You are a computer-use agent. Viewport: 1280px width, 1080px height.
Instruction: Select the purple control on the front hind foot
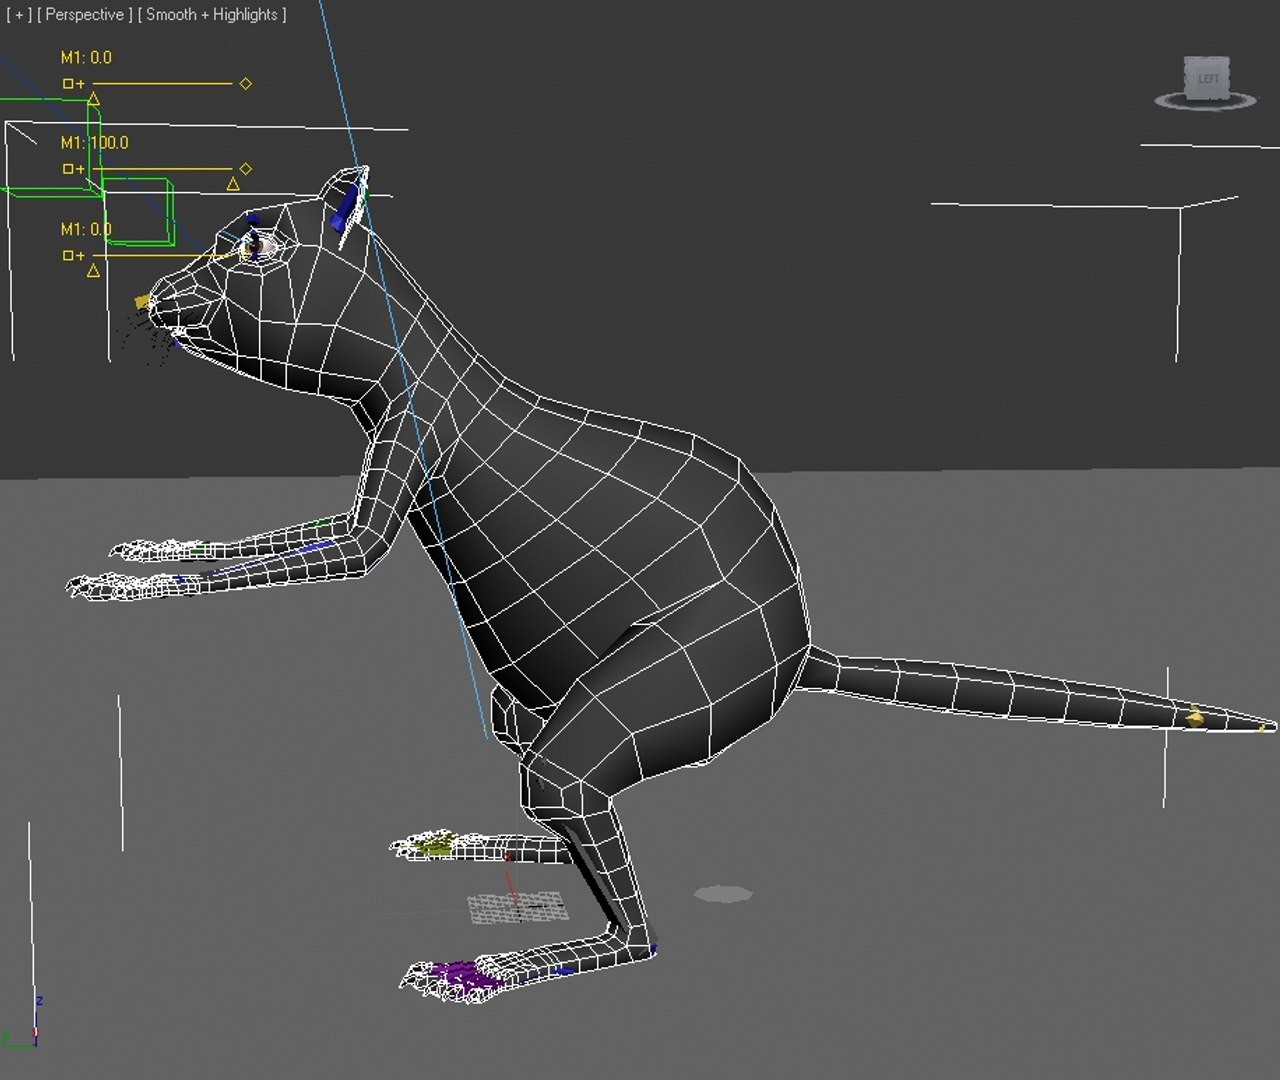464,975
